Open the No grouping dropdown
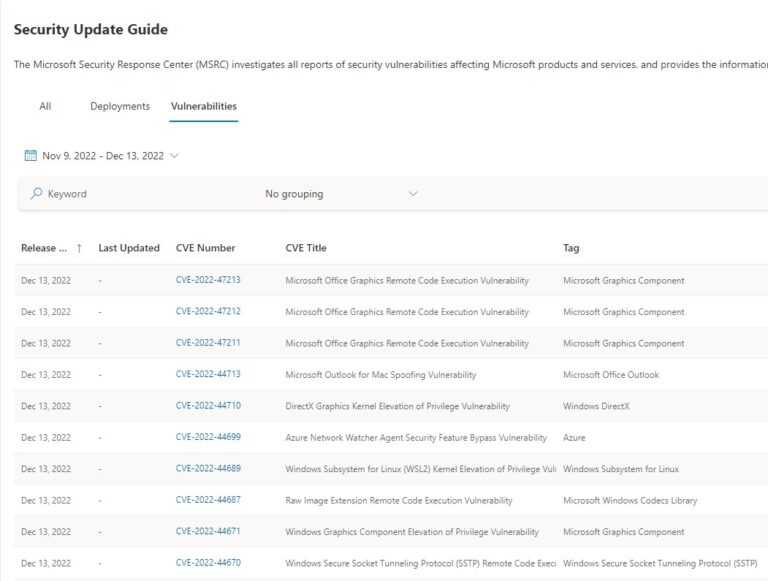 [x=340, y=194]
